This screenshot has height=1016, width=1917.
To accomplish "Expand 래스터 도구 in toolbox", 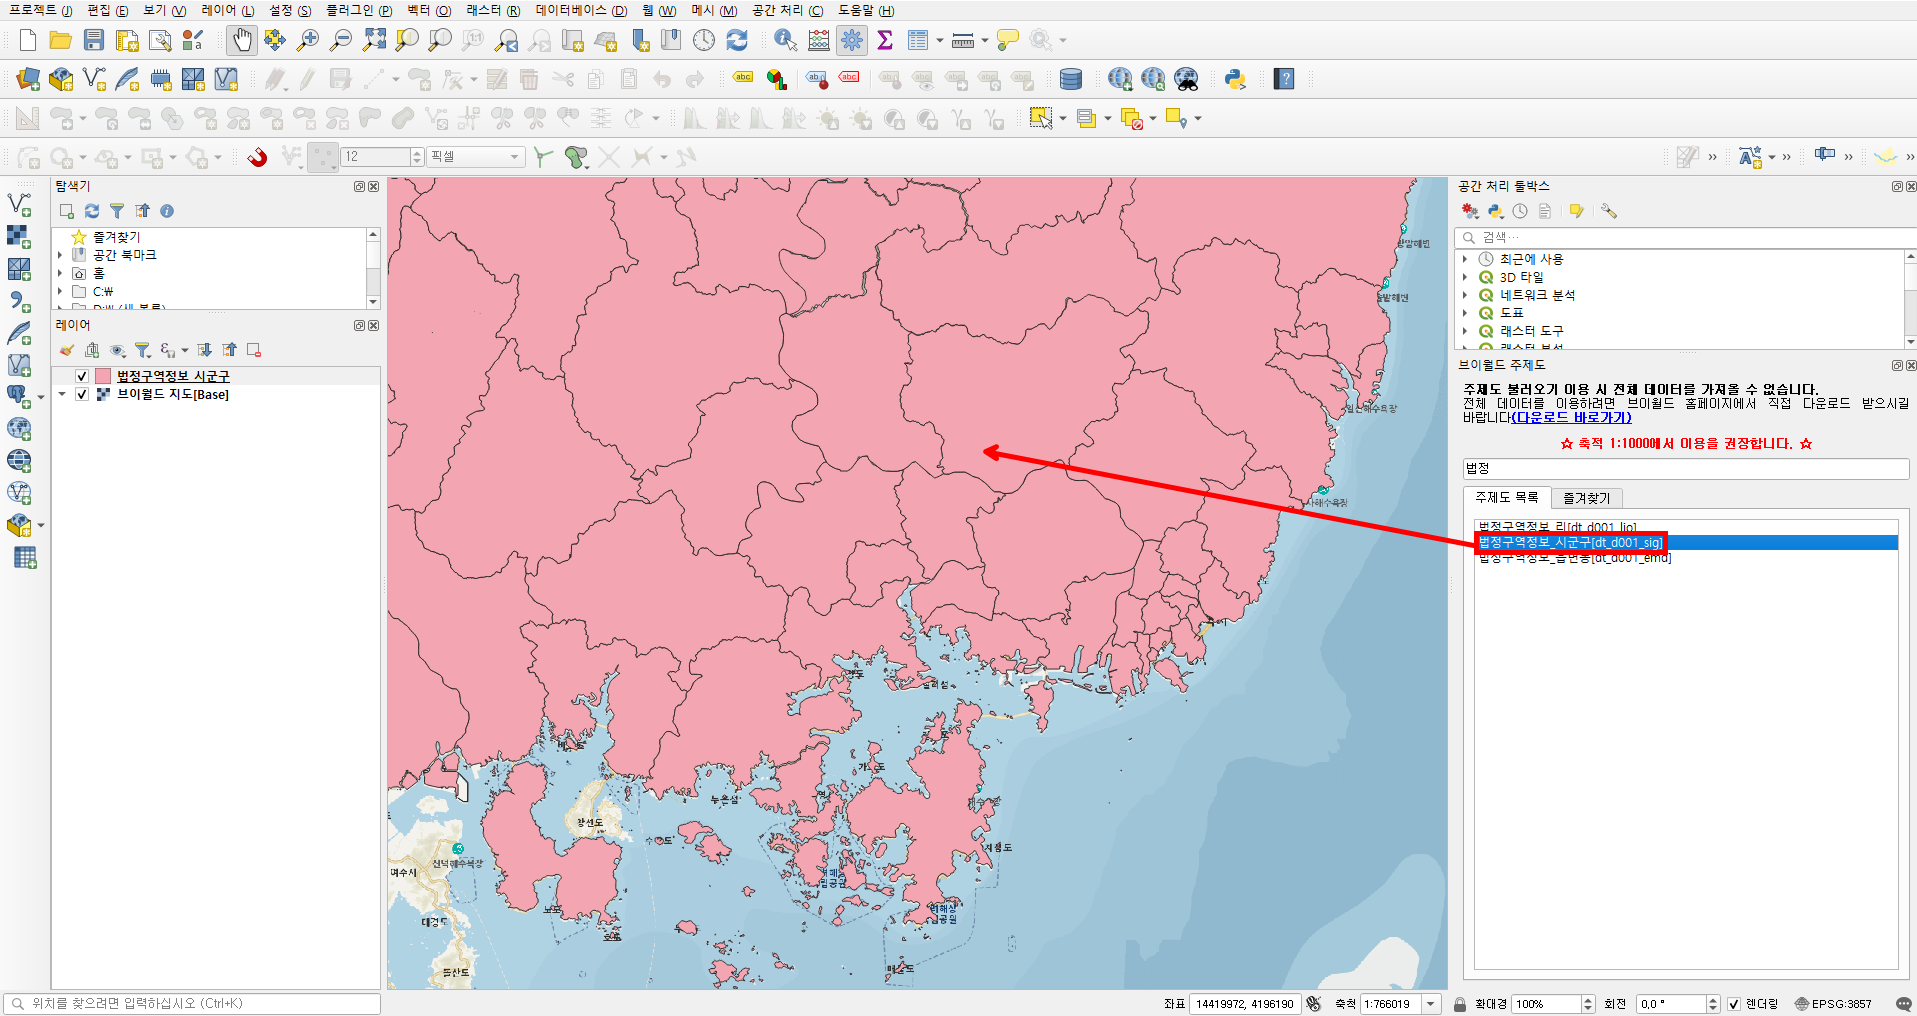I will (x=1465, y=331).
